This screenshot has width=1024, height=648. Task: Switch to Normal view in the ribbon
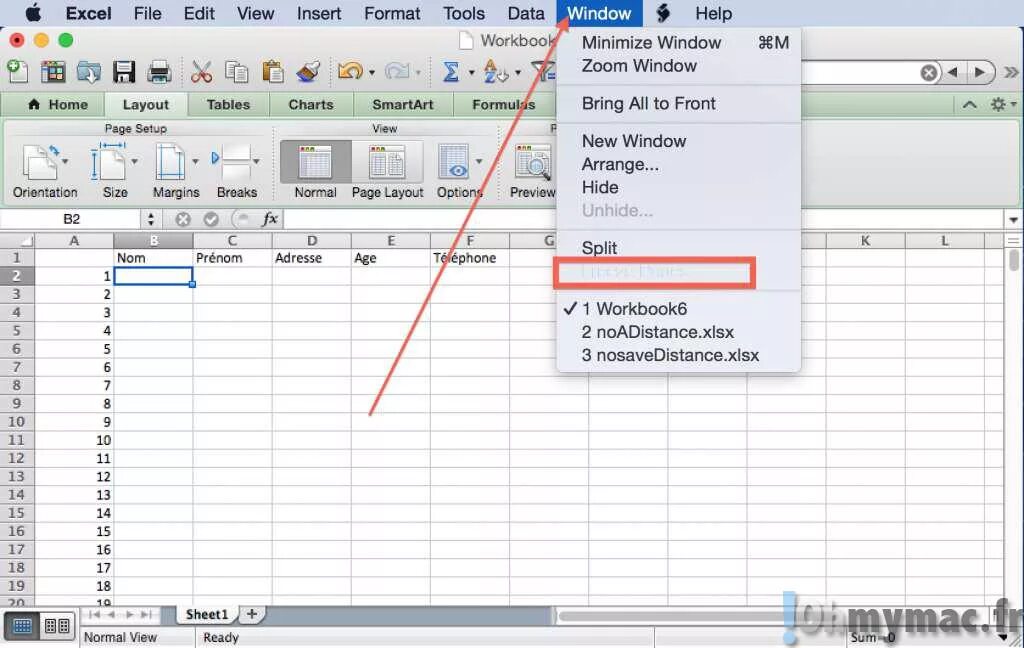coord(315,171)
